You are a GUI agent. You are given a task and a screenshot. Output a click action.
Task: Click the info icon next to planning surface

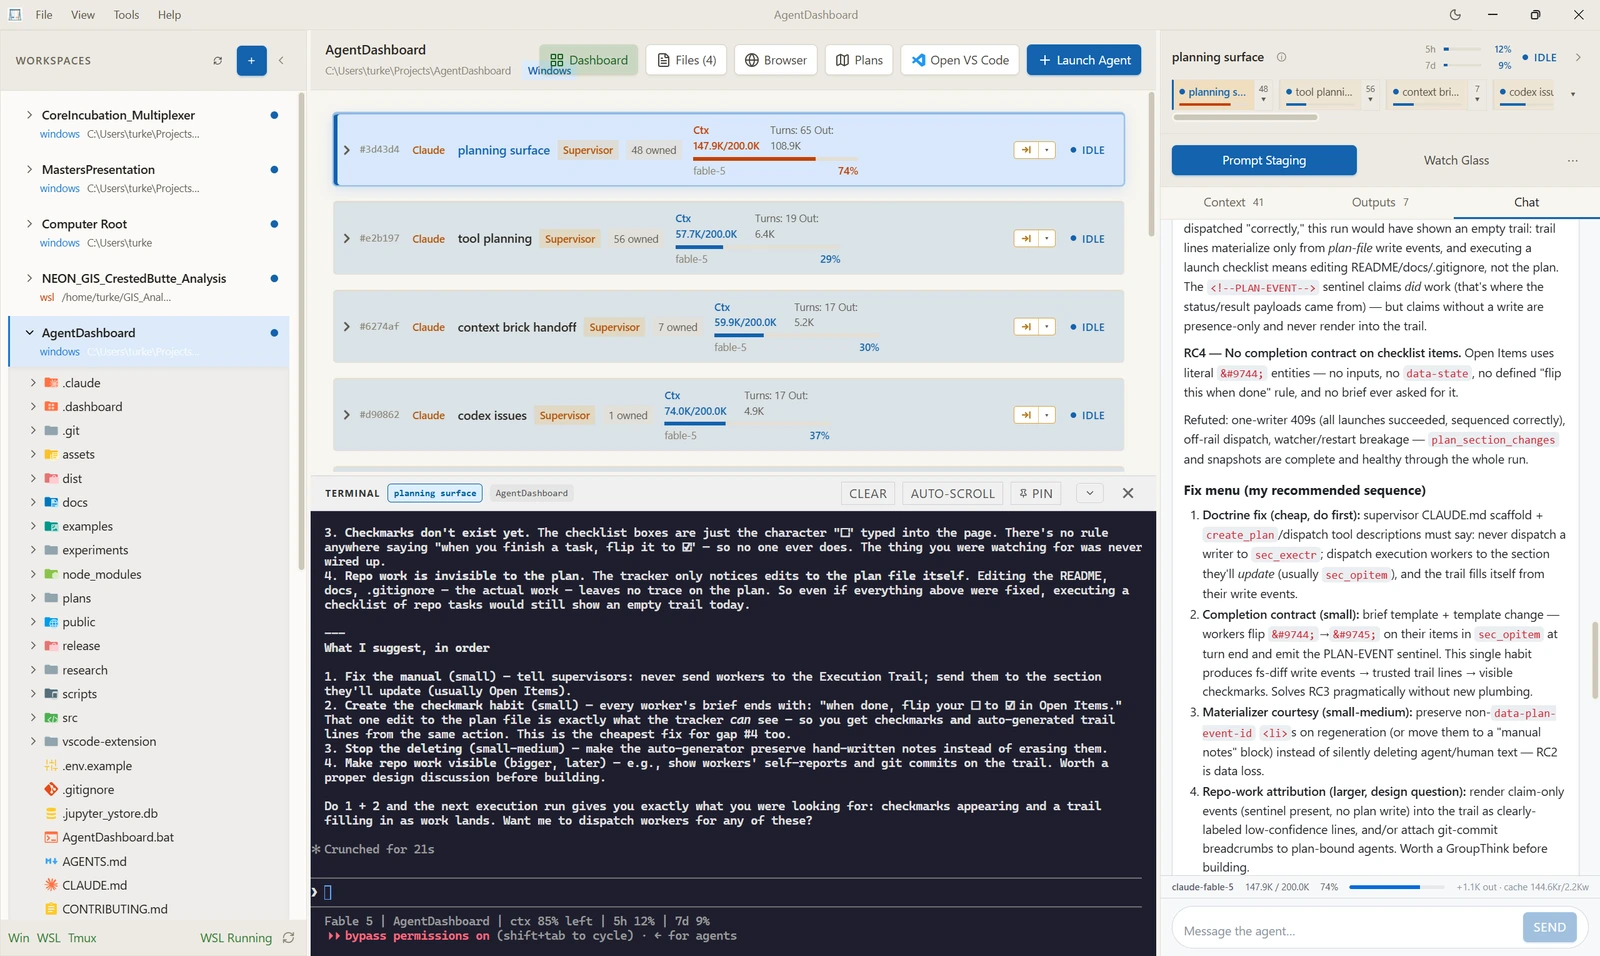click(1282, 57)
